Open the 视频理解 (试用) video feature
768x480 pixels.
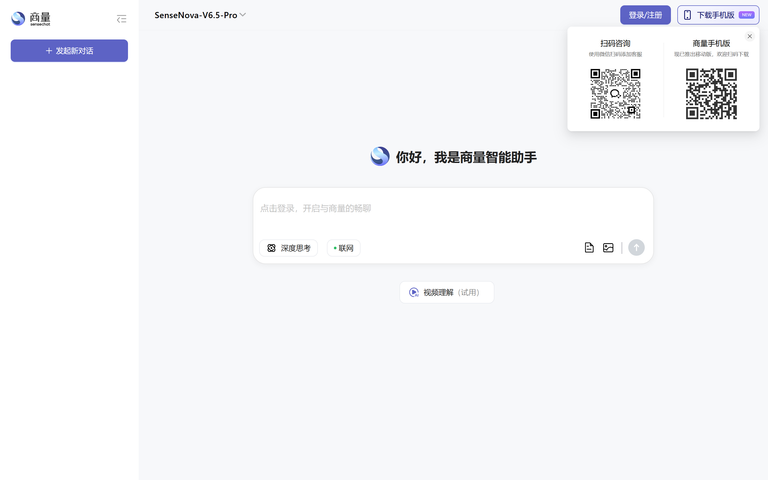(x=447, y=292)
